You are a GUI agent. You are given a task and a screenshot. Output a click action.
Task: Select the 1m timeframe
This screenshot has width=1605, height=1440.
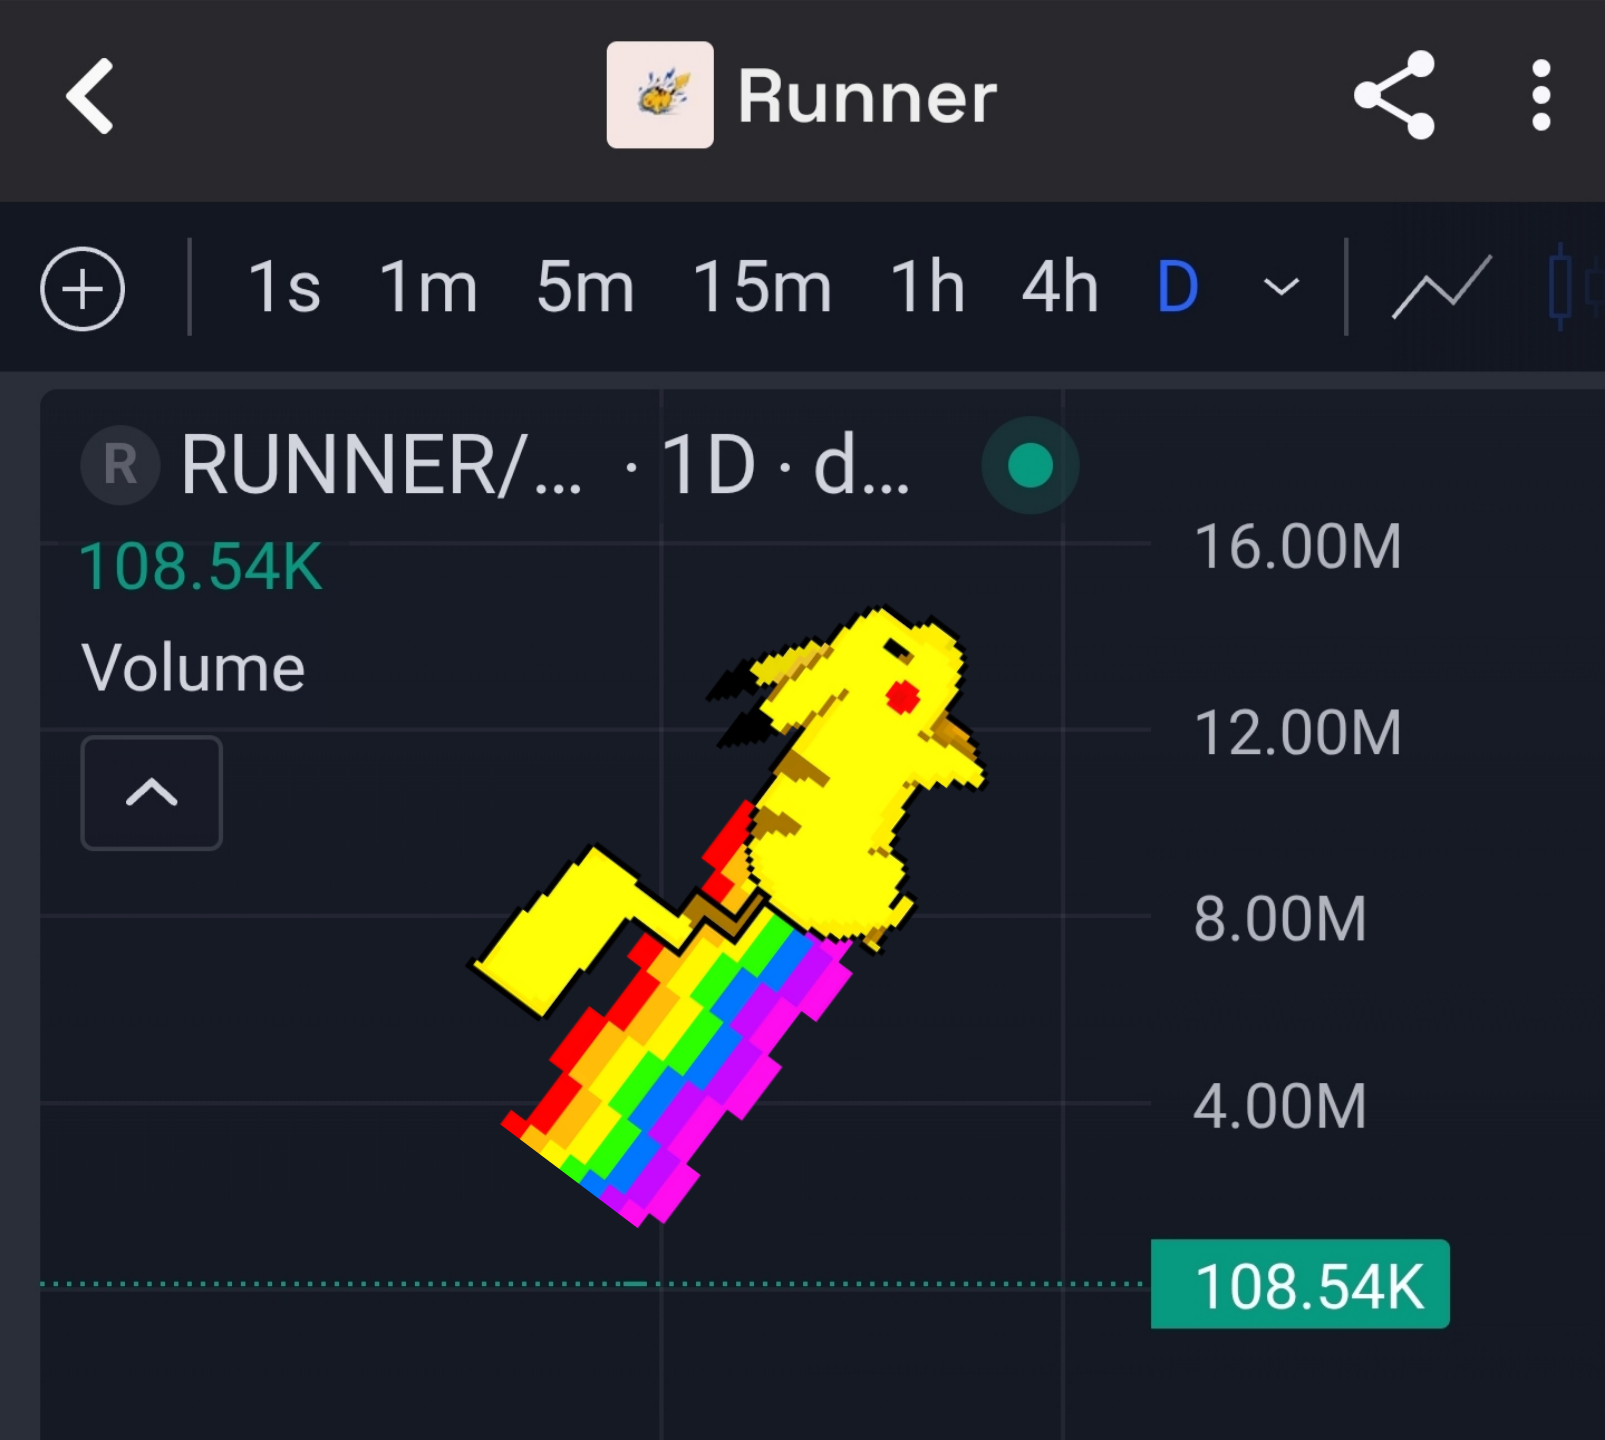[428, 288]
